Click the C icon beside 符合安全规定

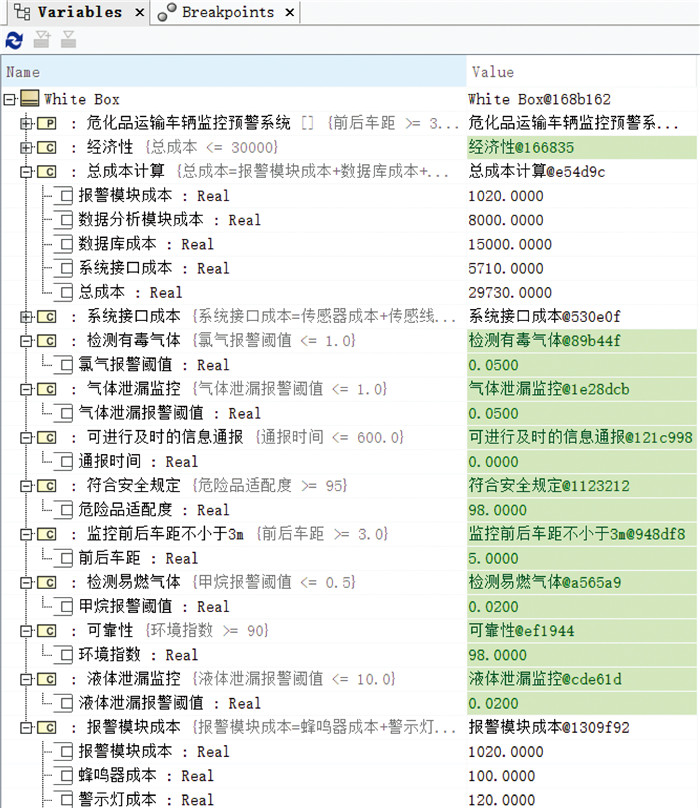47,486
